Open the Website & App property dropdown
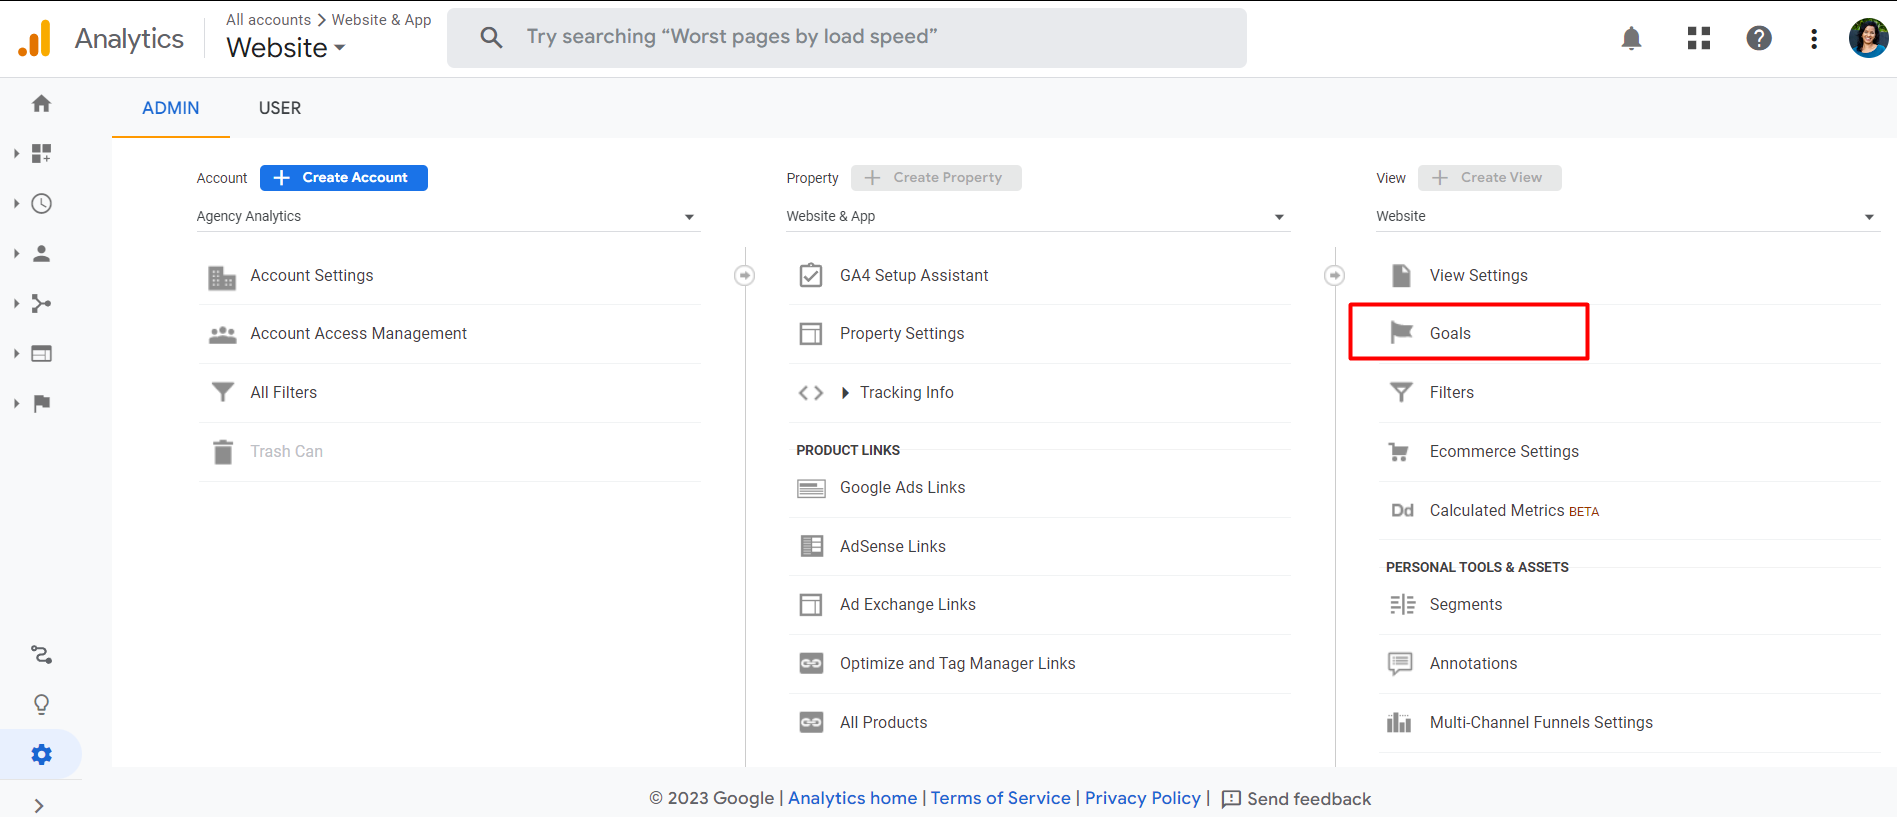1897x817 pixels. click(1036, 217)
